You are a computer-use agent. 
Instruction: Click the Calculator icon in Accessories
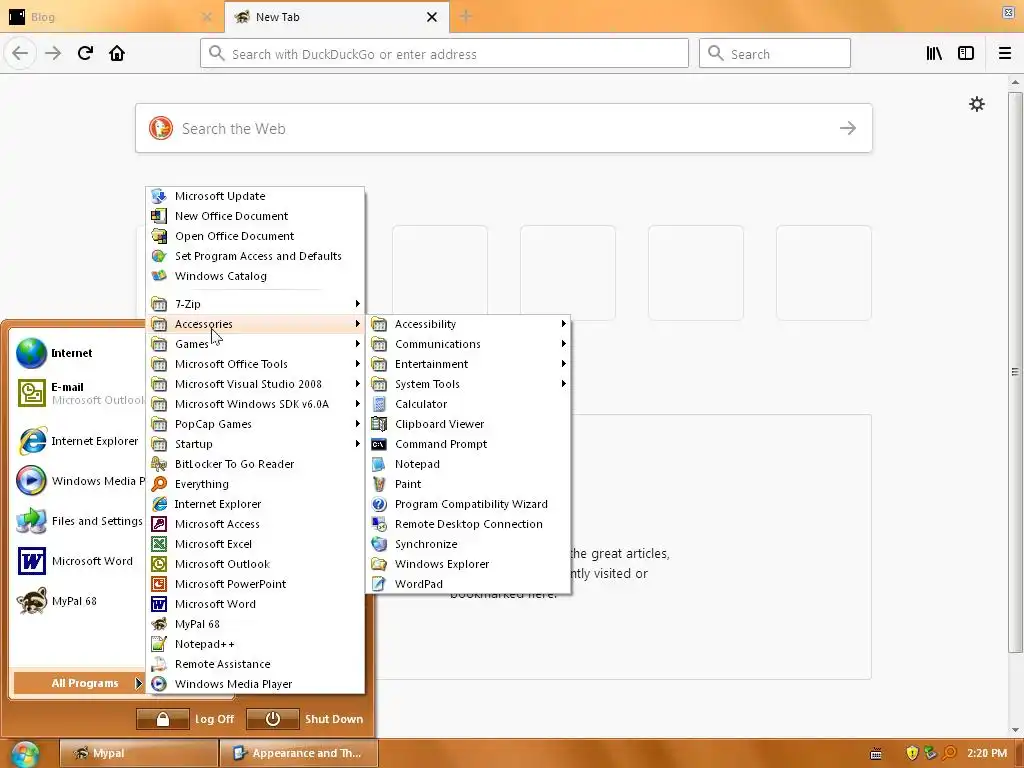[379, 404]
